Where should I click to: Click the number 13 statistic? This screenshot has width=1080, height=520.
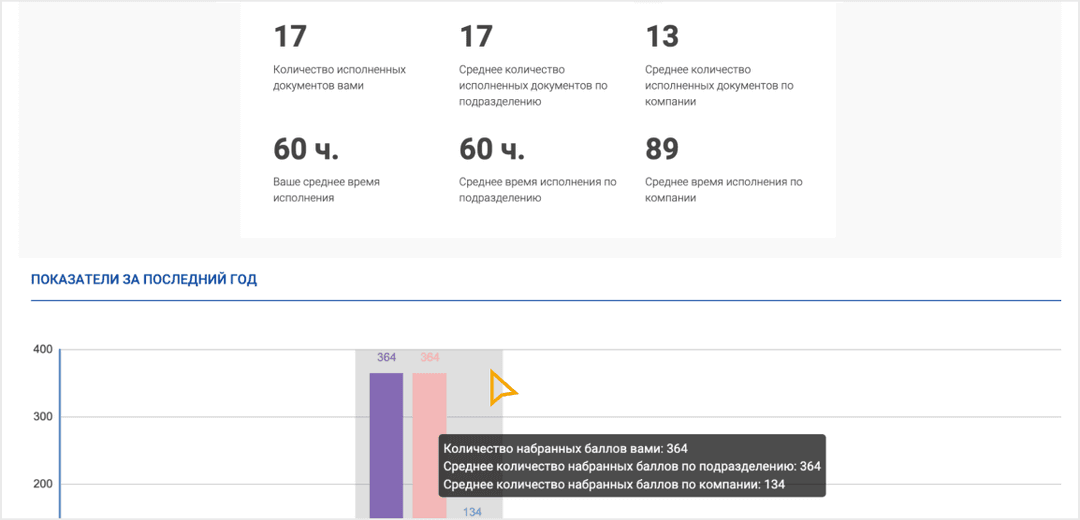click(662, 37)
